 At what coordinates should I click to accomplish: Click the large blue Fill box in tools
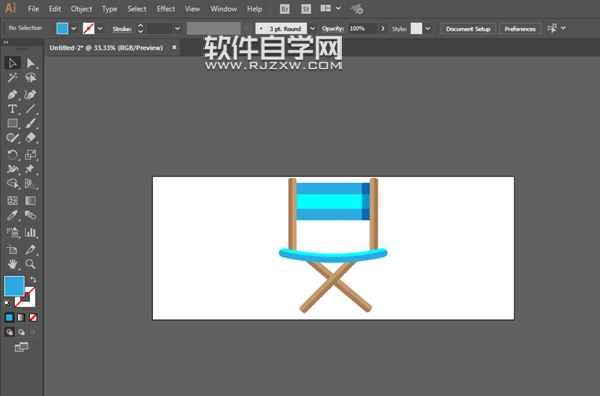click(x=14, y=286)
